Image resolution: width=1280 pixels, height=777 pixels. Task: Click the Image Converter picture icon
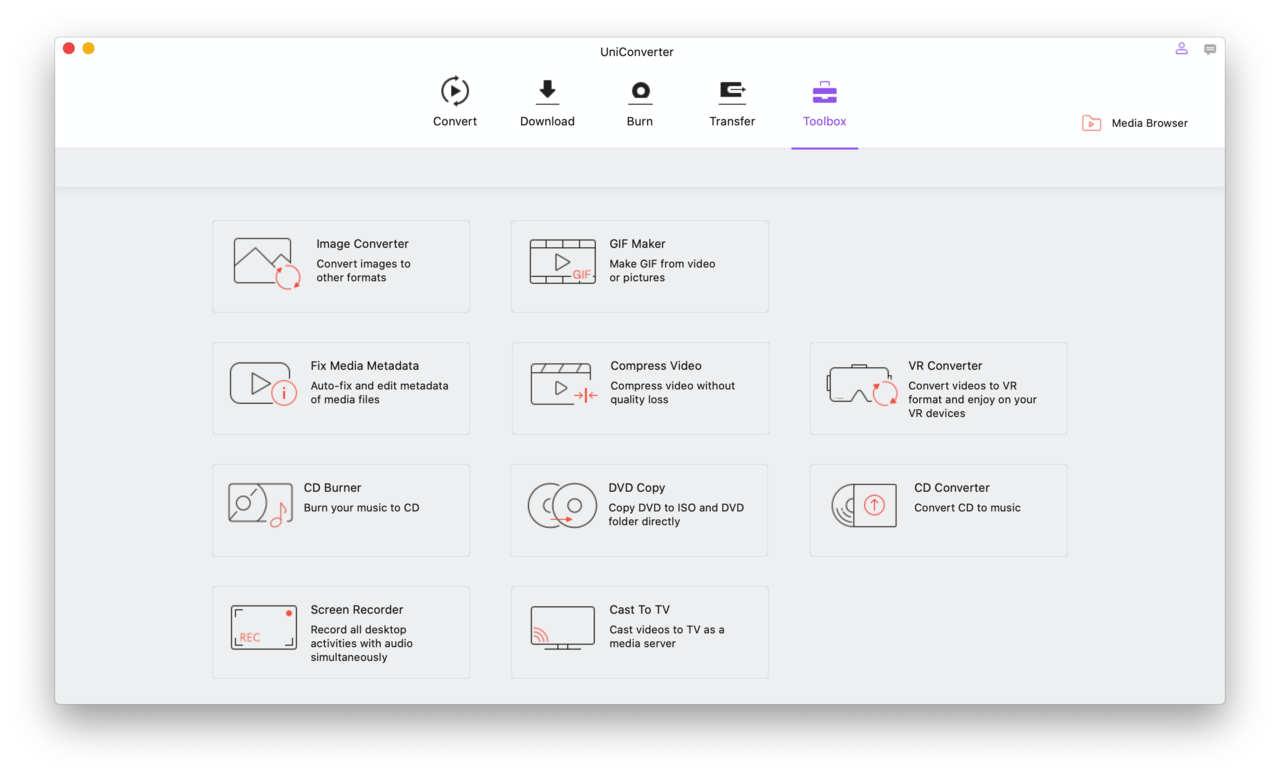click(x=266, y=264)
